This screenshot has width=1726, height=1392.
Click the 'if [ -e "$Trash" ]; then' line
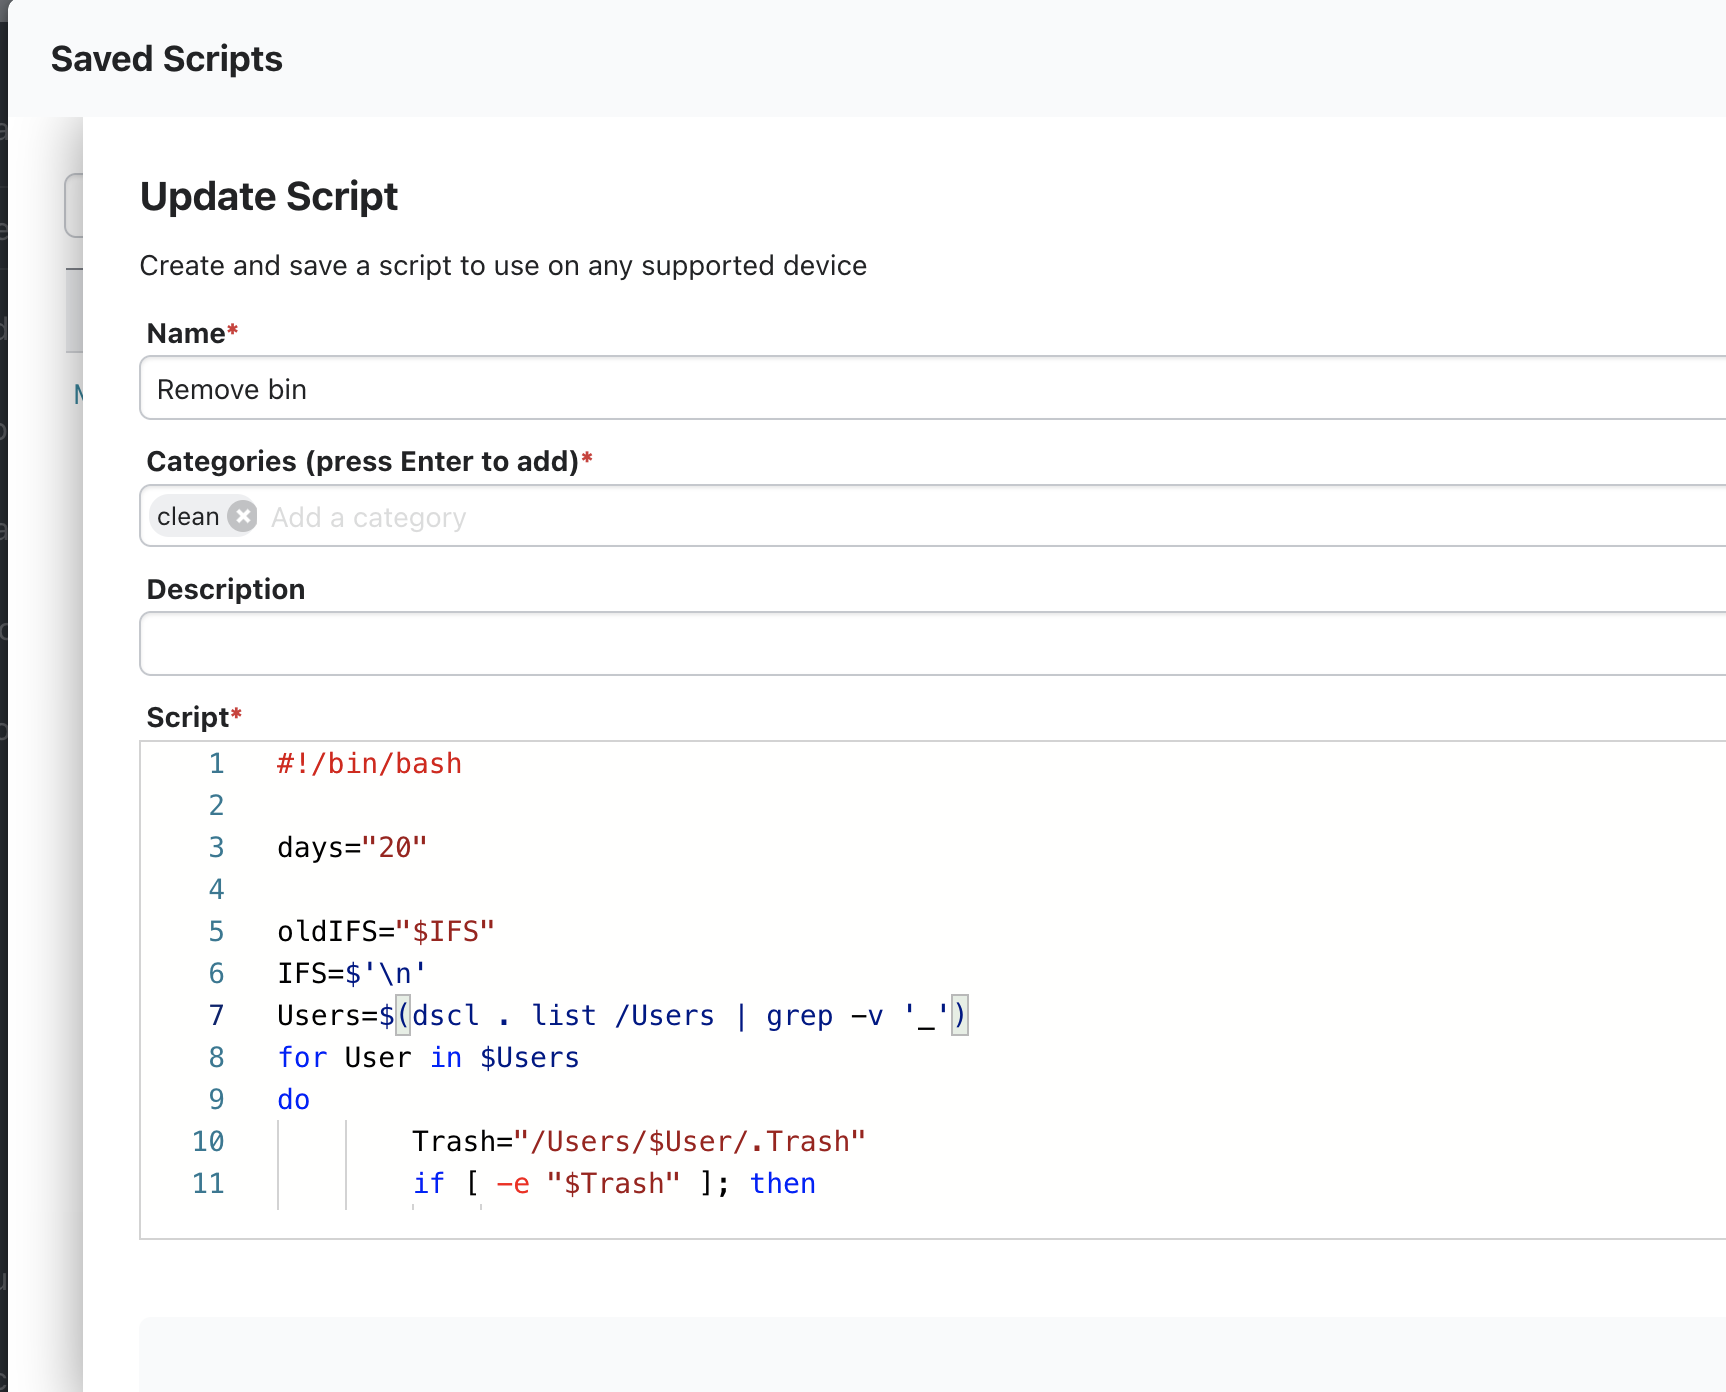(614, 1183)
